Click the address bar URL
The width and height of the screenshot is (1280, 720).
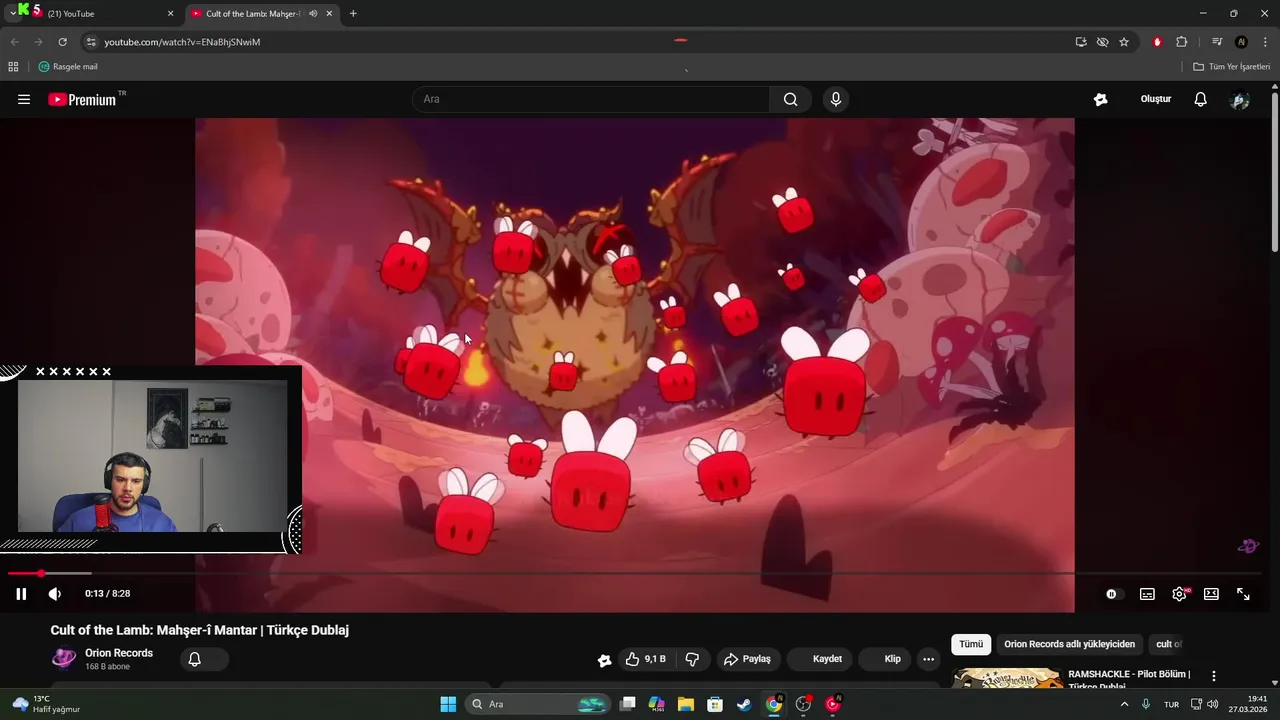point(182,42)
